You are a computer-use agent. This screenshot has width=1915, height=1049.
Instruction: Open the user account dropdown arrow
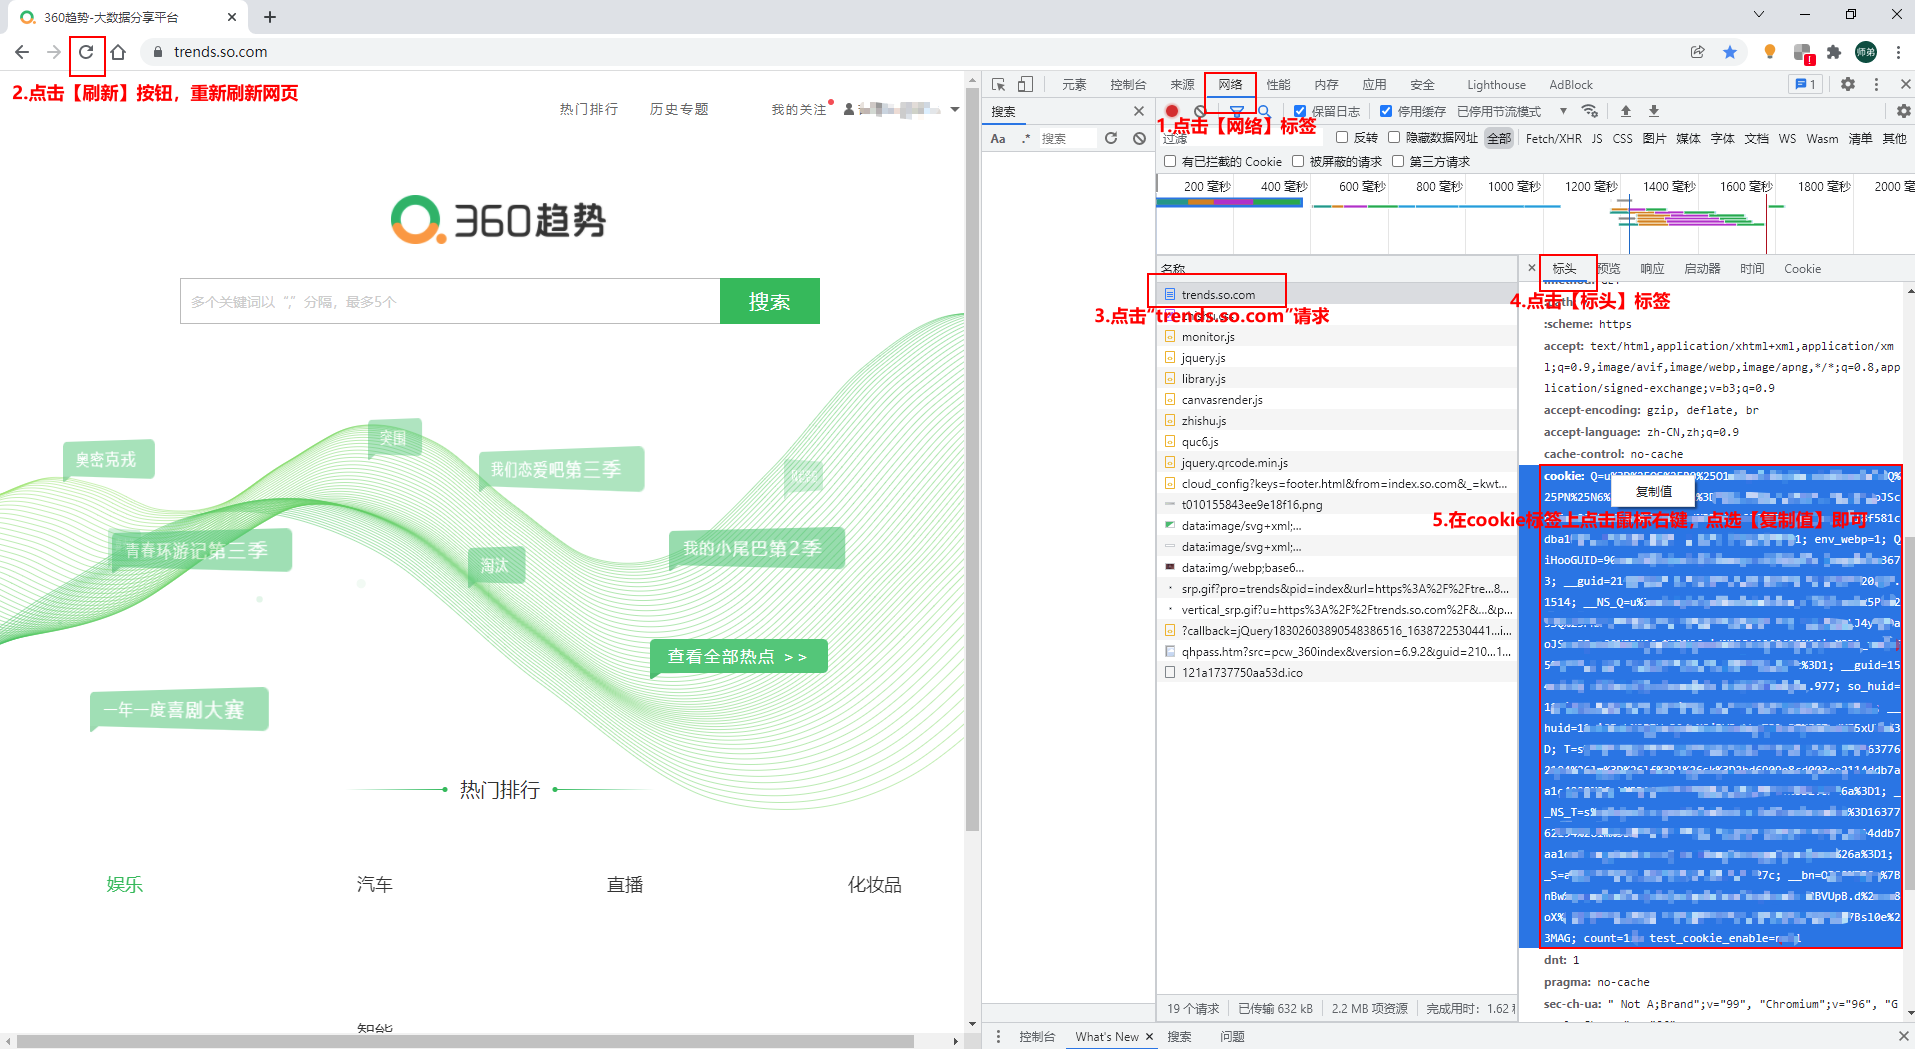(x=955, y=110)
